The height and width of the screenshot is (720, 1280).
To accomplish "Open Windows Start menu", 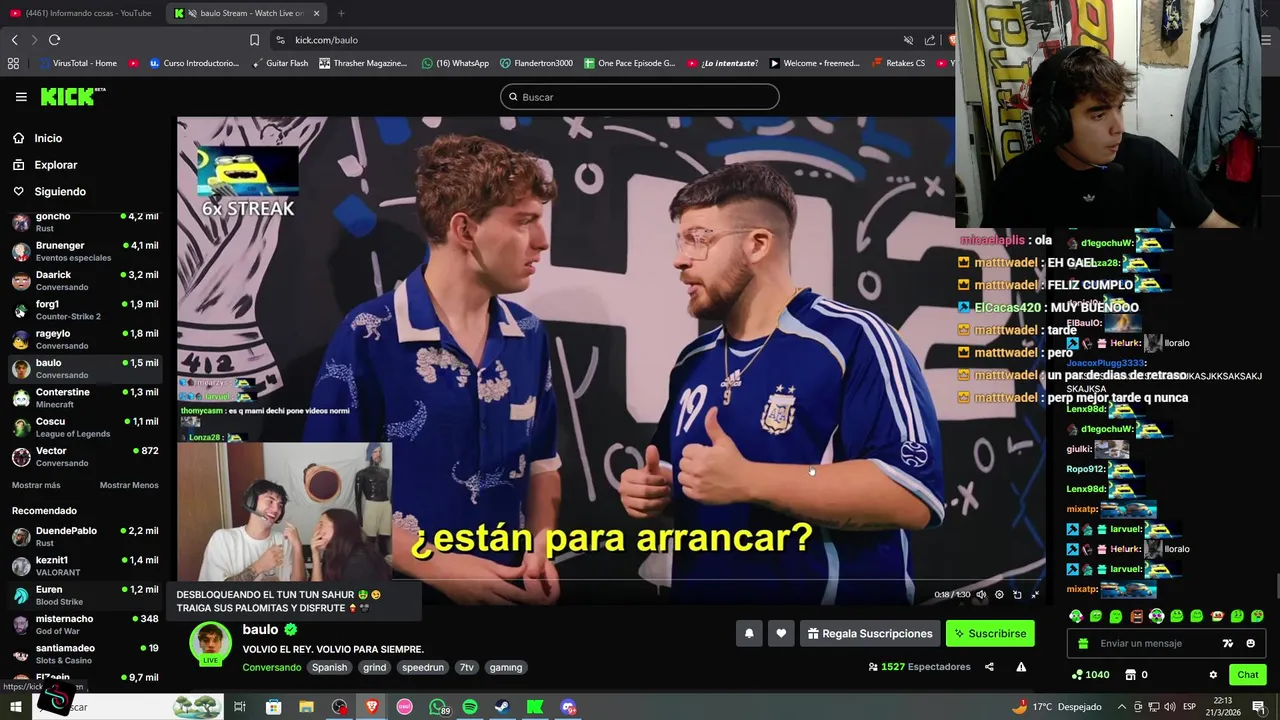I will click(x=16, y=707).
